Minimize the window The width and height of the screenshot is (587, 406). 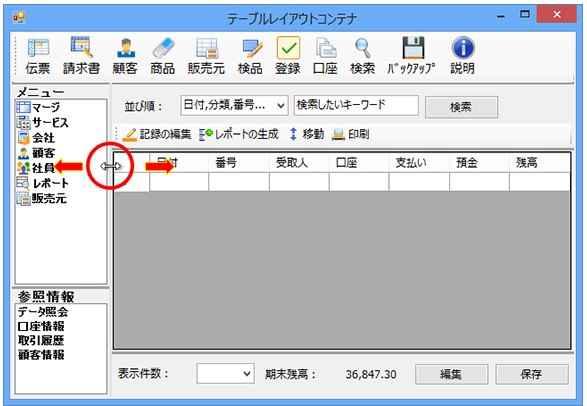point(502,16)
